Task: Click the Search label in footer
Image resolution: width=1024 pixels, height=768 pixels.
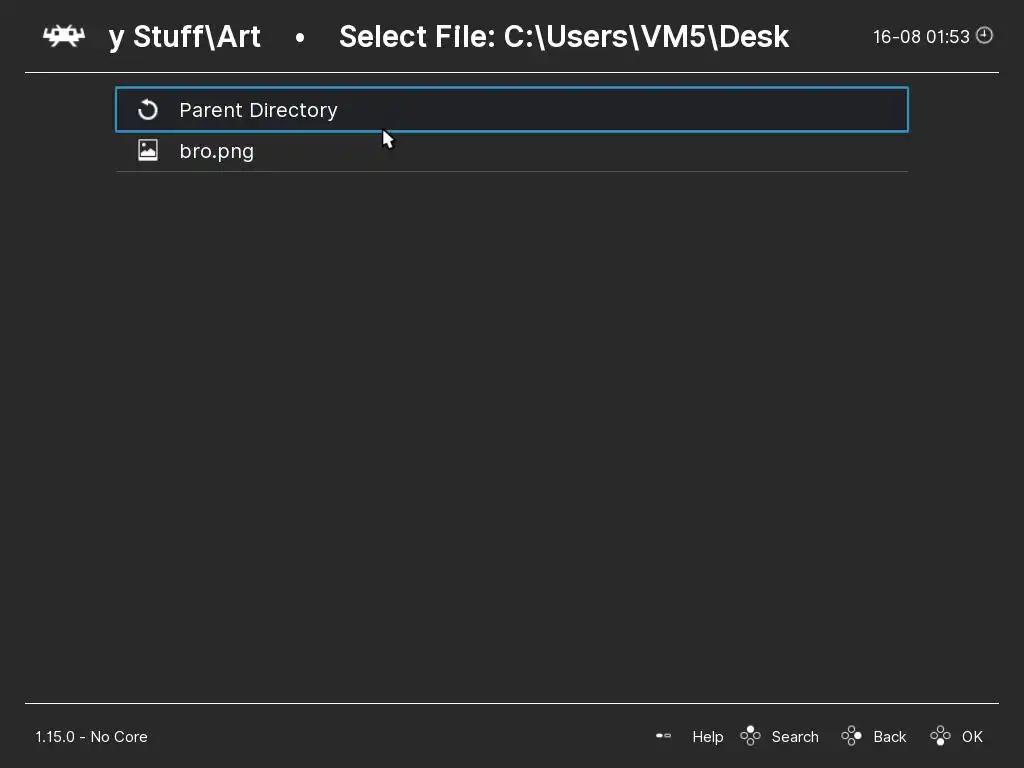Action: coord(795,737)
